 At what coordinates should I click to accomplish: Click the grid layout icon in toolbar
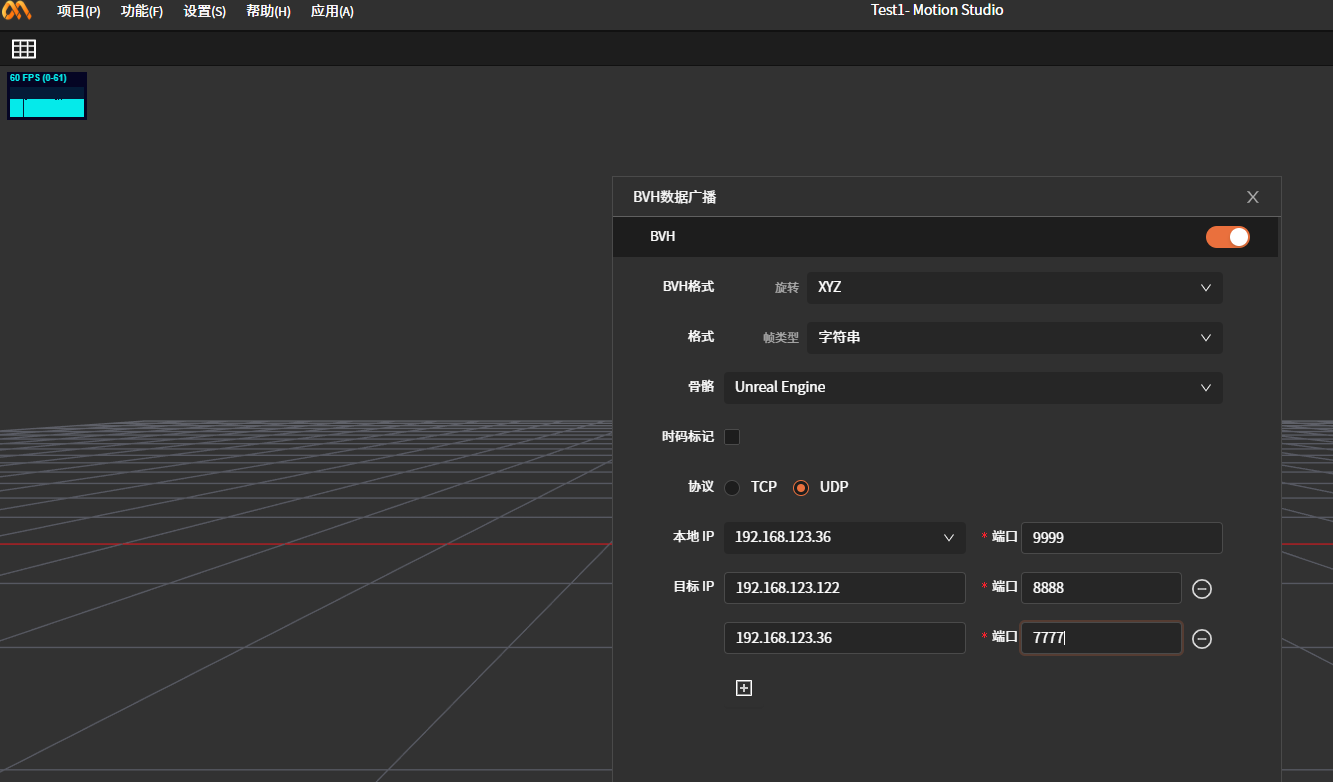click(x=24, y=49)
